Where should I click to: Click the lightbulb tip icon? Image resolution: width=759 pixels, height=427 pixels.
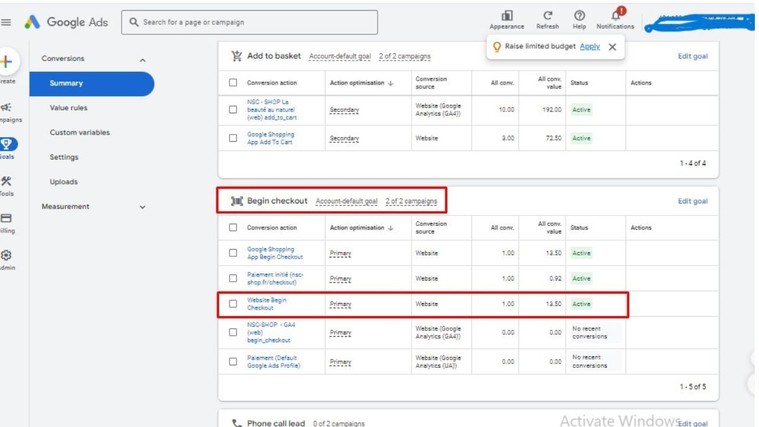497,47
